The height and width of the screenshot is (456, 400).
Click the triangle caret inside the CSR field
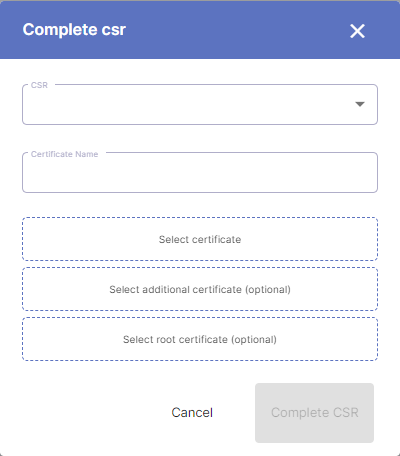pos(360,104)
